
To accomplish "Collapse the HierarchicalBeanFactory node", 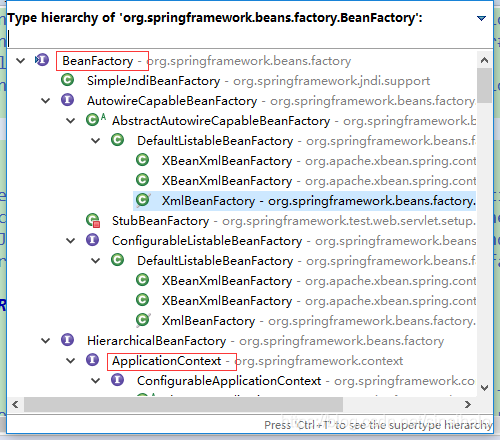I will 46,341.
